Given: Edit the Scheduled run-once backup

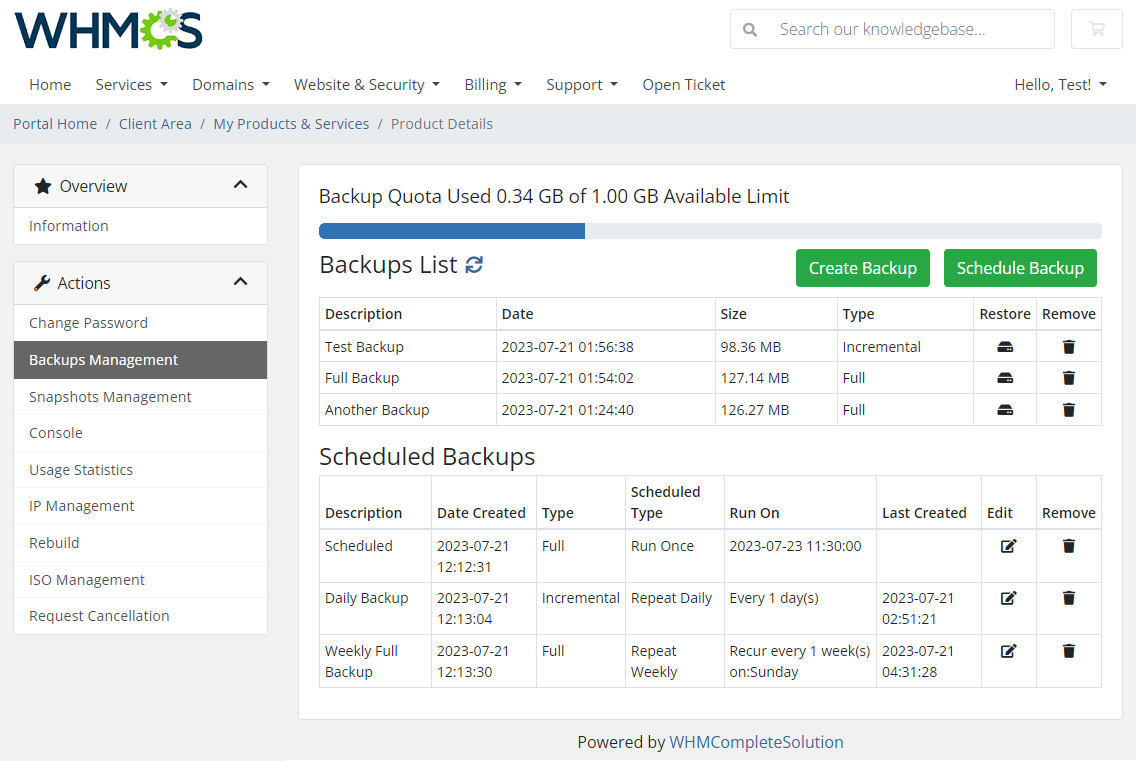Looking at the screenshot, I should pos(1008,545).
